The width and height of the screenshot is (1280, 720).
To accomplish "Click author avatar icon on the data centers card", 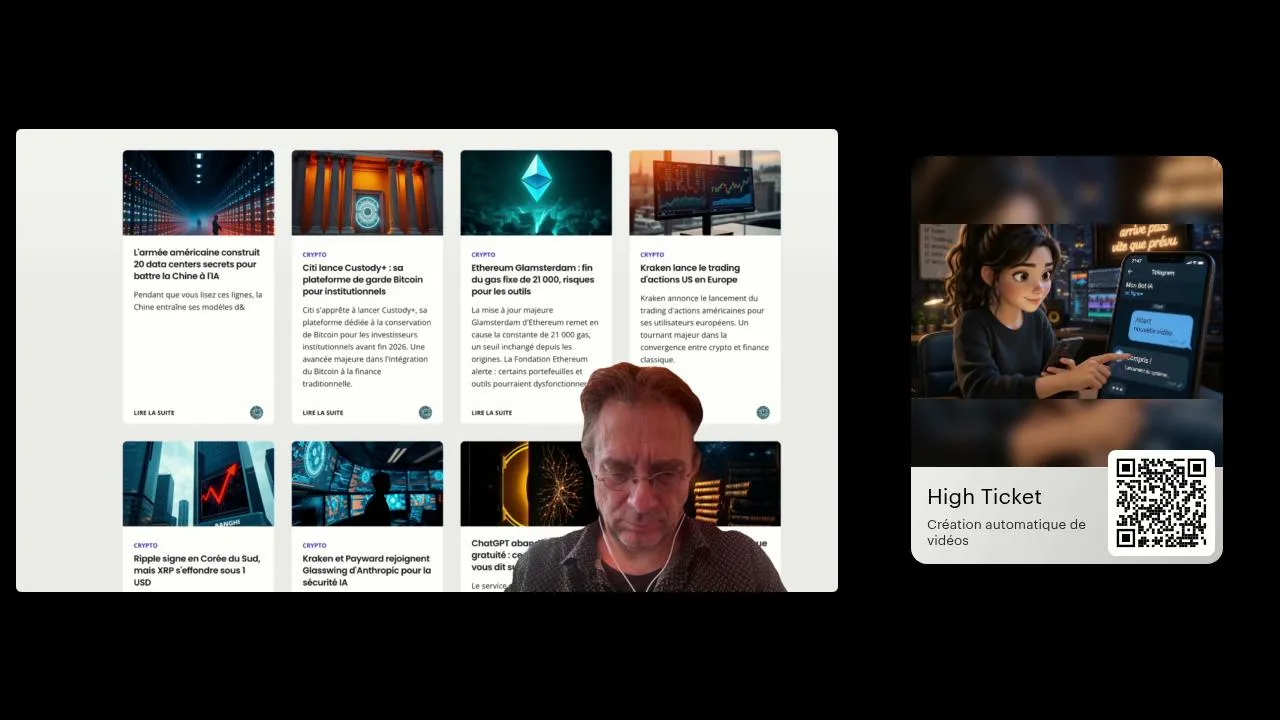I will pos(256,412).
